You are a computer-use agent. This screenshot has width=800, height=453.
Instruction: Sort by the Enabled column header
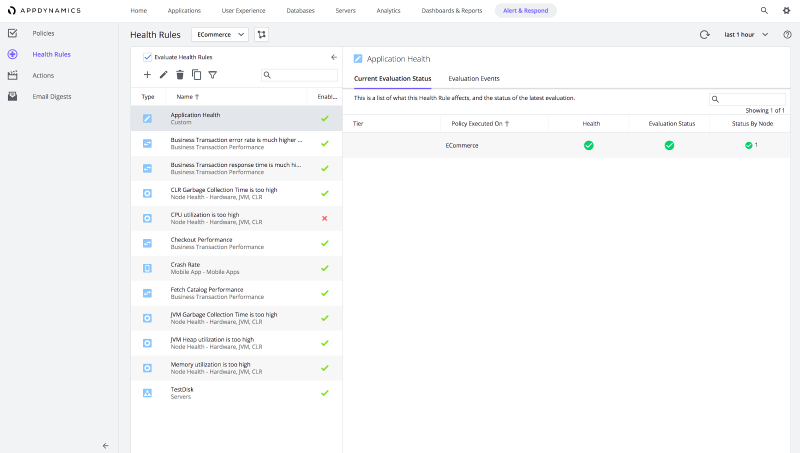[x=327, y=96]
